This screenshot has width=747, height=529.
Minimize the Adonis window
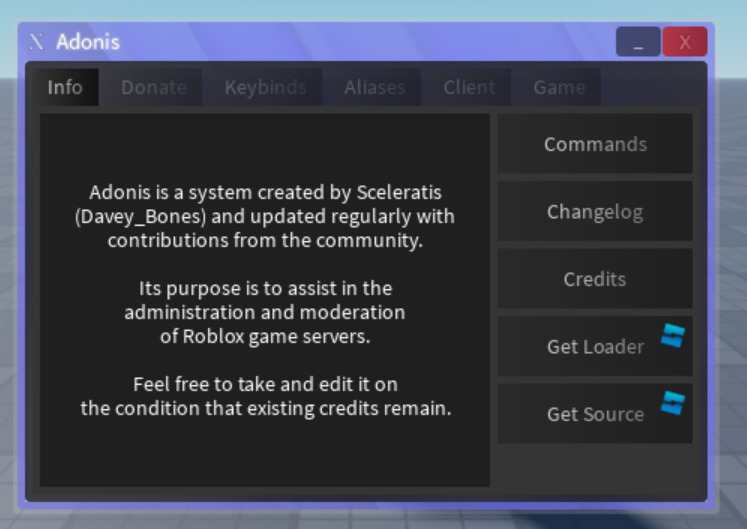click(x=638, y=42)
